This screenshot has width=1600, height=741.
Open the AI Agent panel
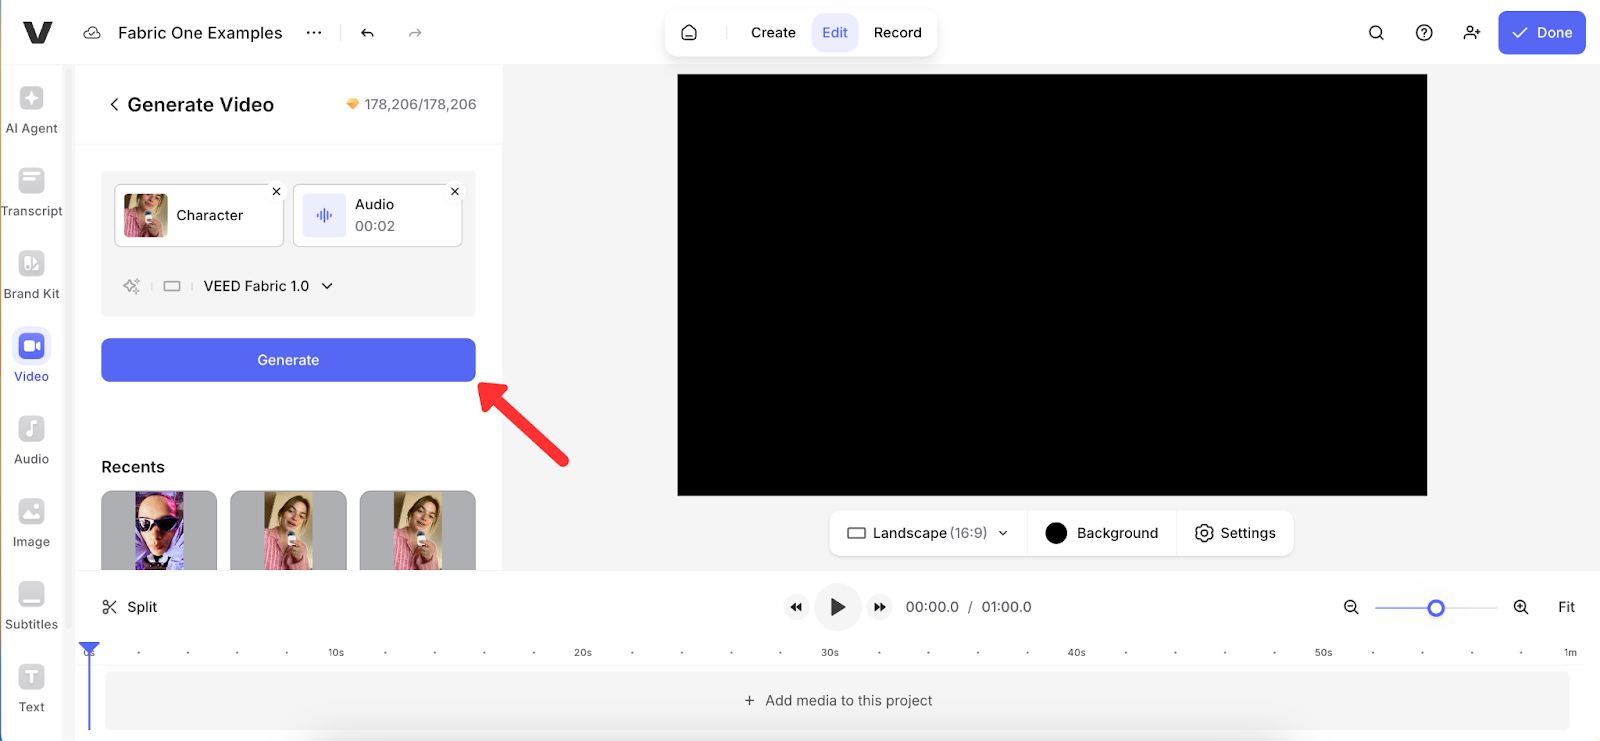[x=31, y=110]
